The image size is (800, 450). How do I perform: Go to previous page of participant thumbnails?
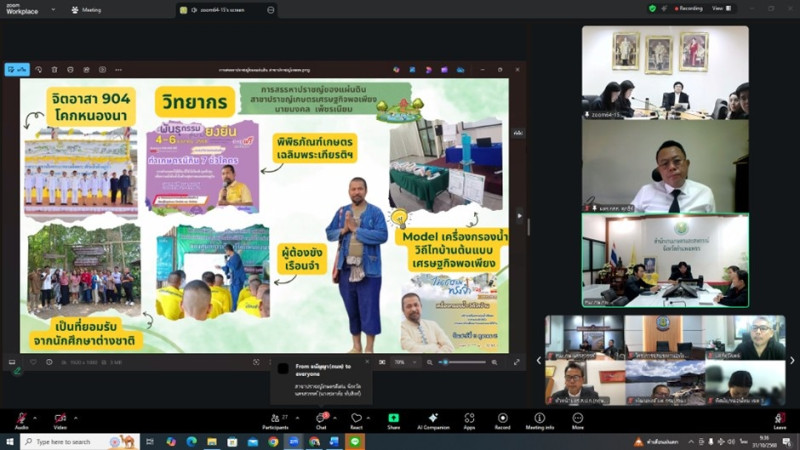pos(539,360)
